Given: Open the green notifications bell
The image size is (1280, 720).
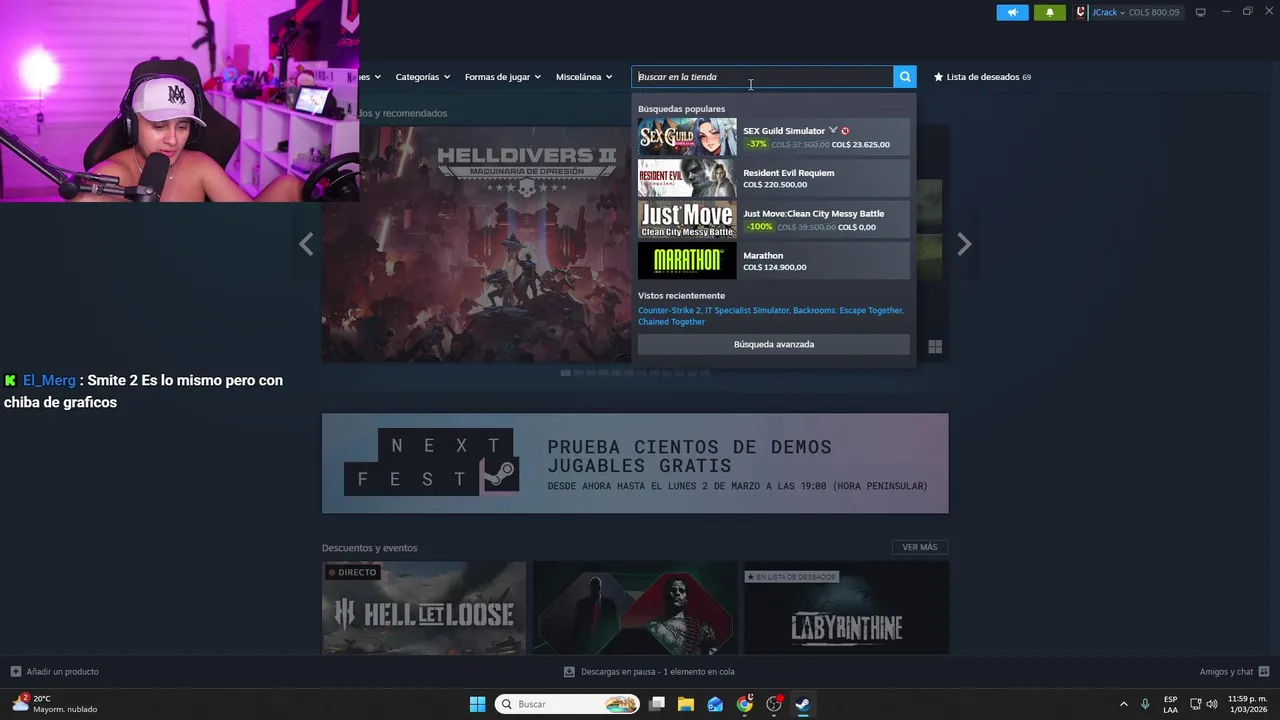Looking at the screenshot, I should pos(1050,13).
